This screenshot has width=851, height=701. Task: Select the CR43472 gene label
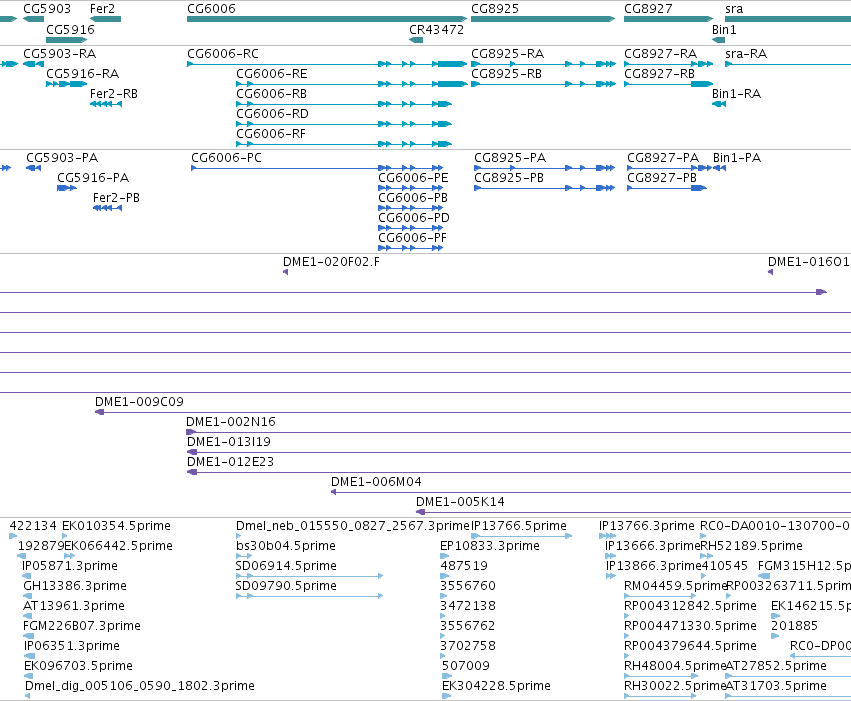[x=436, y=29]
